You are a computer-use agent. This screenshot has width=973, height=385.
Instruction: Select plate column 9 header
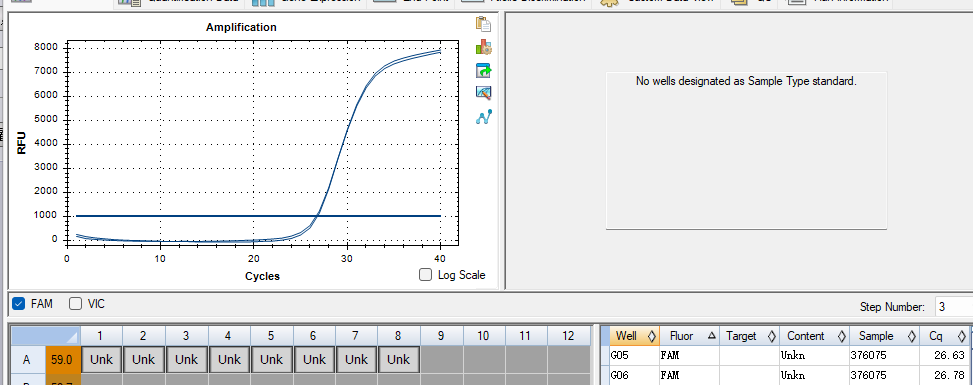tap(441, 336)
